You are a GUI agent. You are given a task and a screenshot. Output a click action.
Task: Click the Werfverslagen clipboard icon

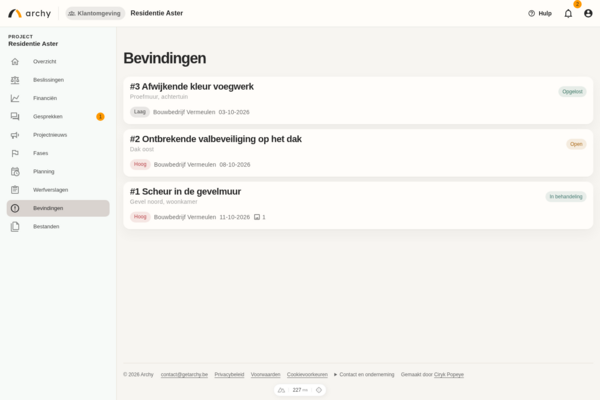click(15, 190)
